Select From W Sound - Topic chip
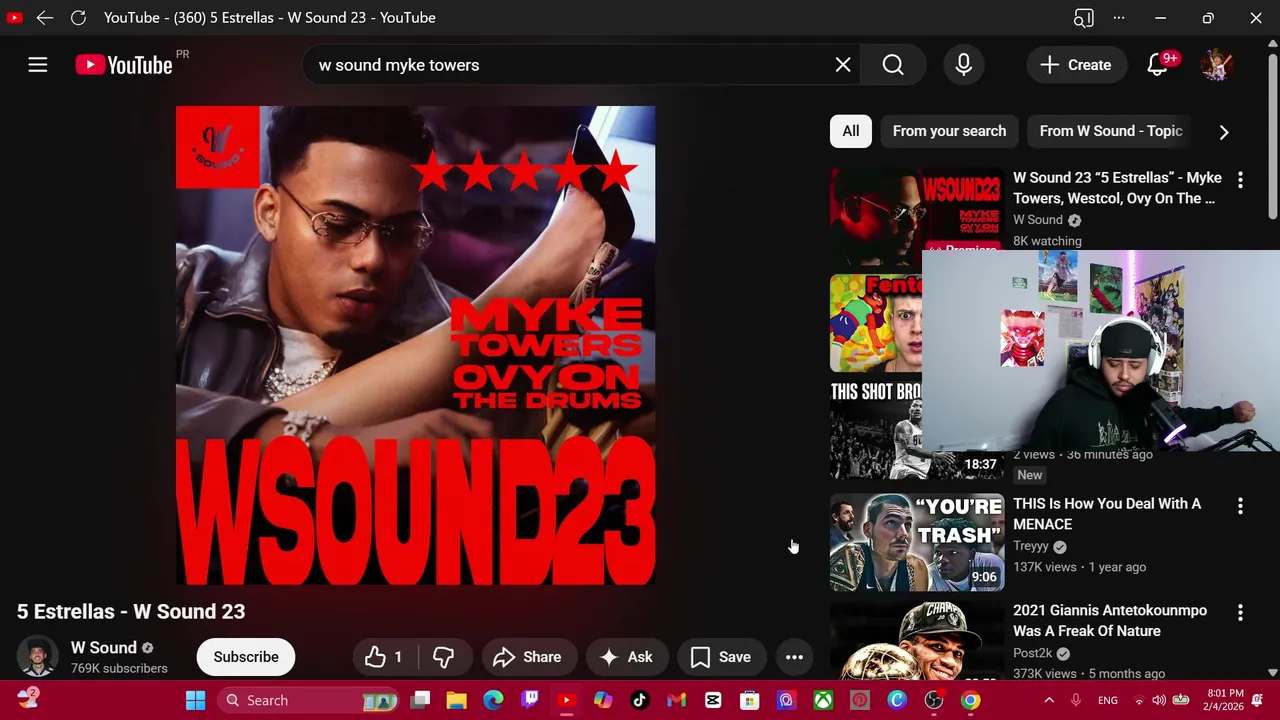This screenshot has width=1280, height=720. click(1111, 131)
